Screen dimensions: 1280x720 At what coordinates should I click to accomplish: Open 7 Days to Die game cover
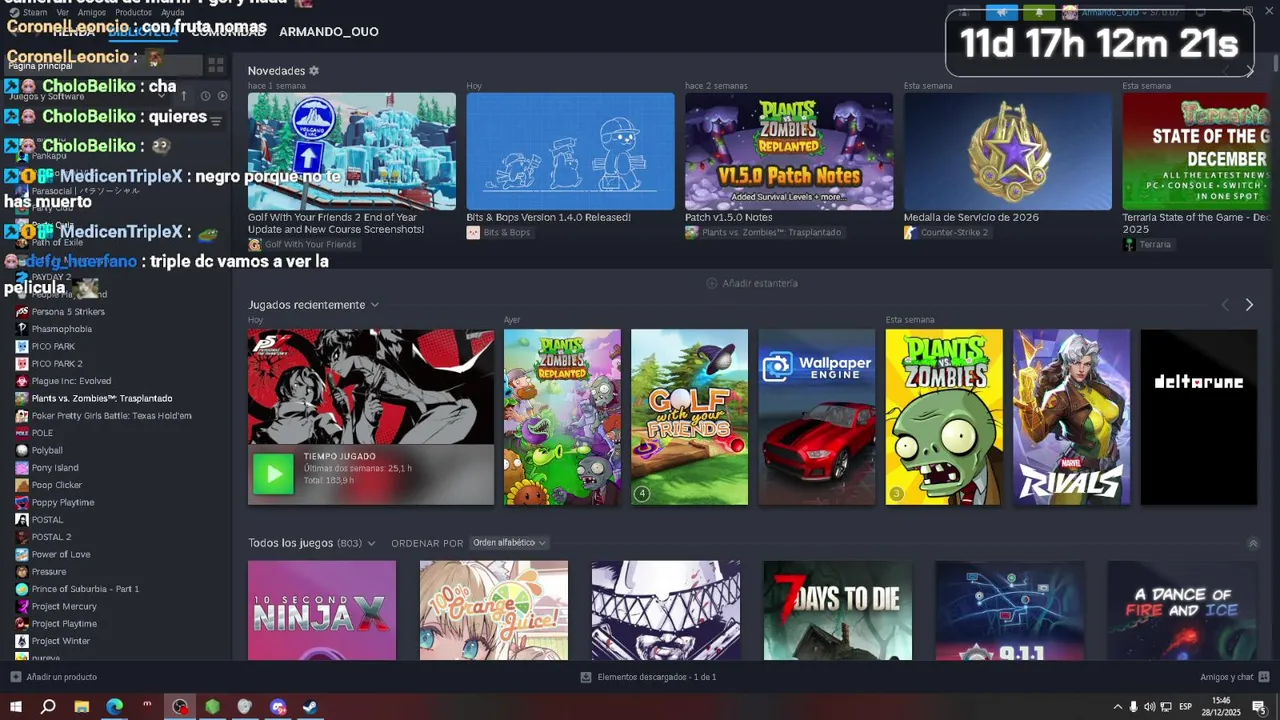point(838,610)
